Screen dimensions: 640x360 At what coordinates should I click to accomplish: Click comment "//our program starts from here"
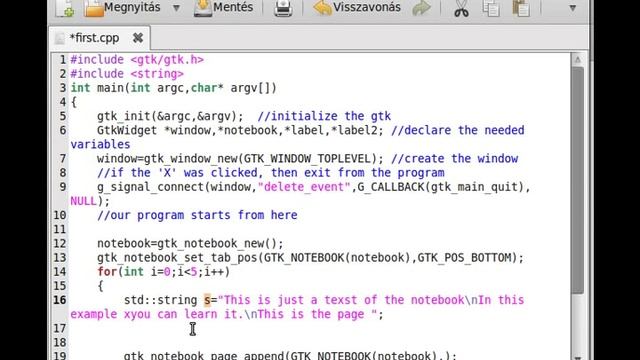[197, 216]
